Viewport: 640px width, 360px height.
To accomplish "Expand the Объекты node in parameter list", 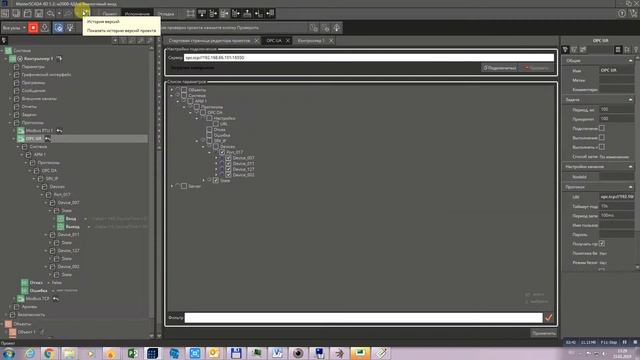I will pyautogui.click(x=172, y=90).
